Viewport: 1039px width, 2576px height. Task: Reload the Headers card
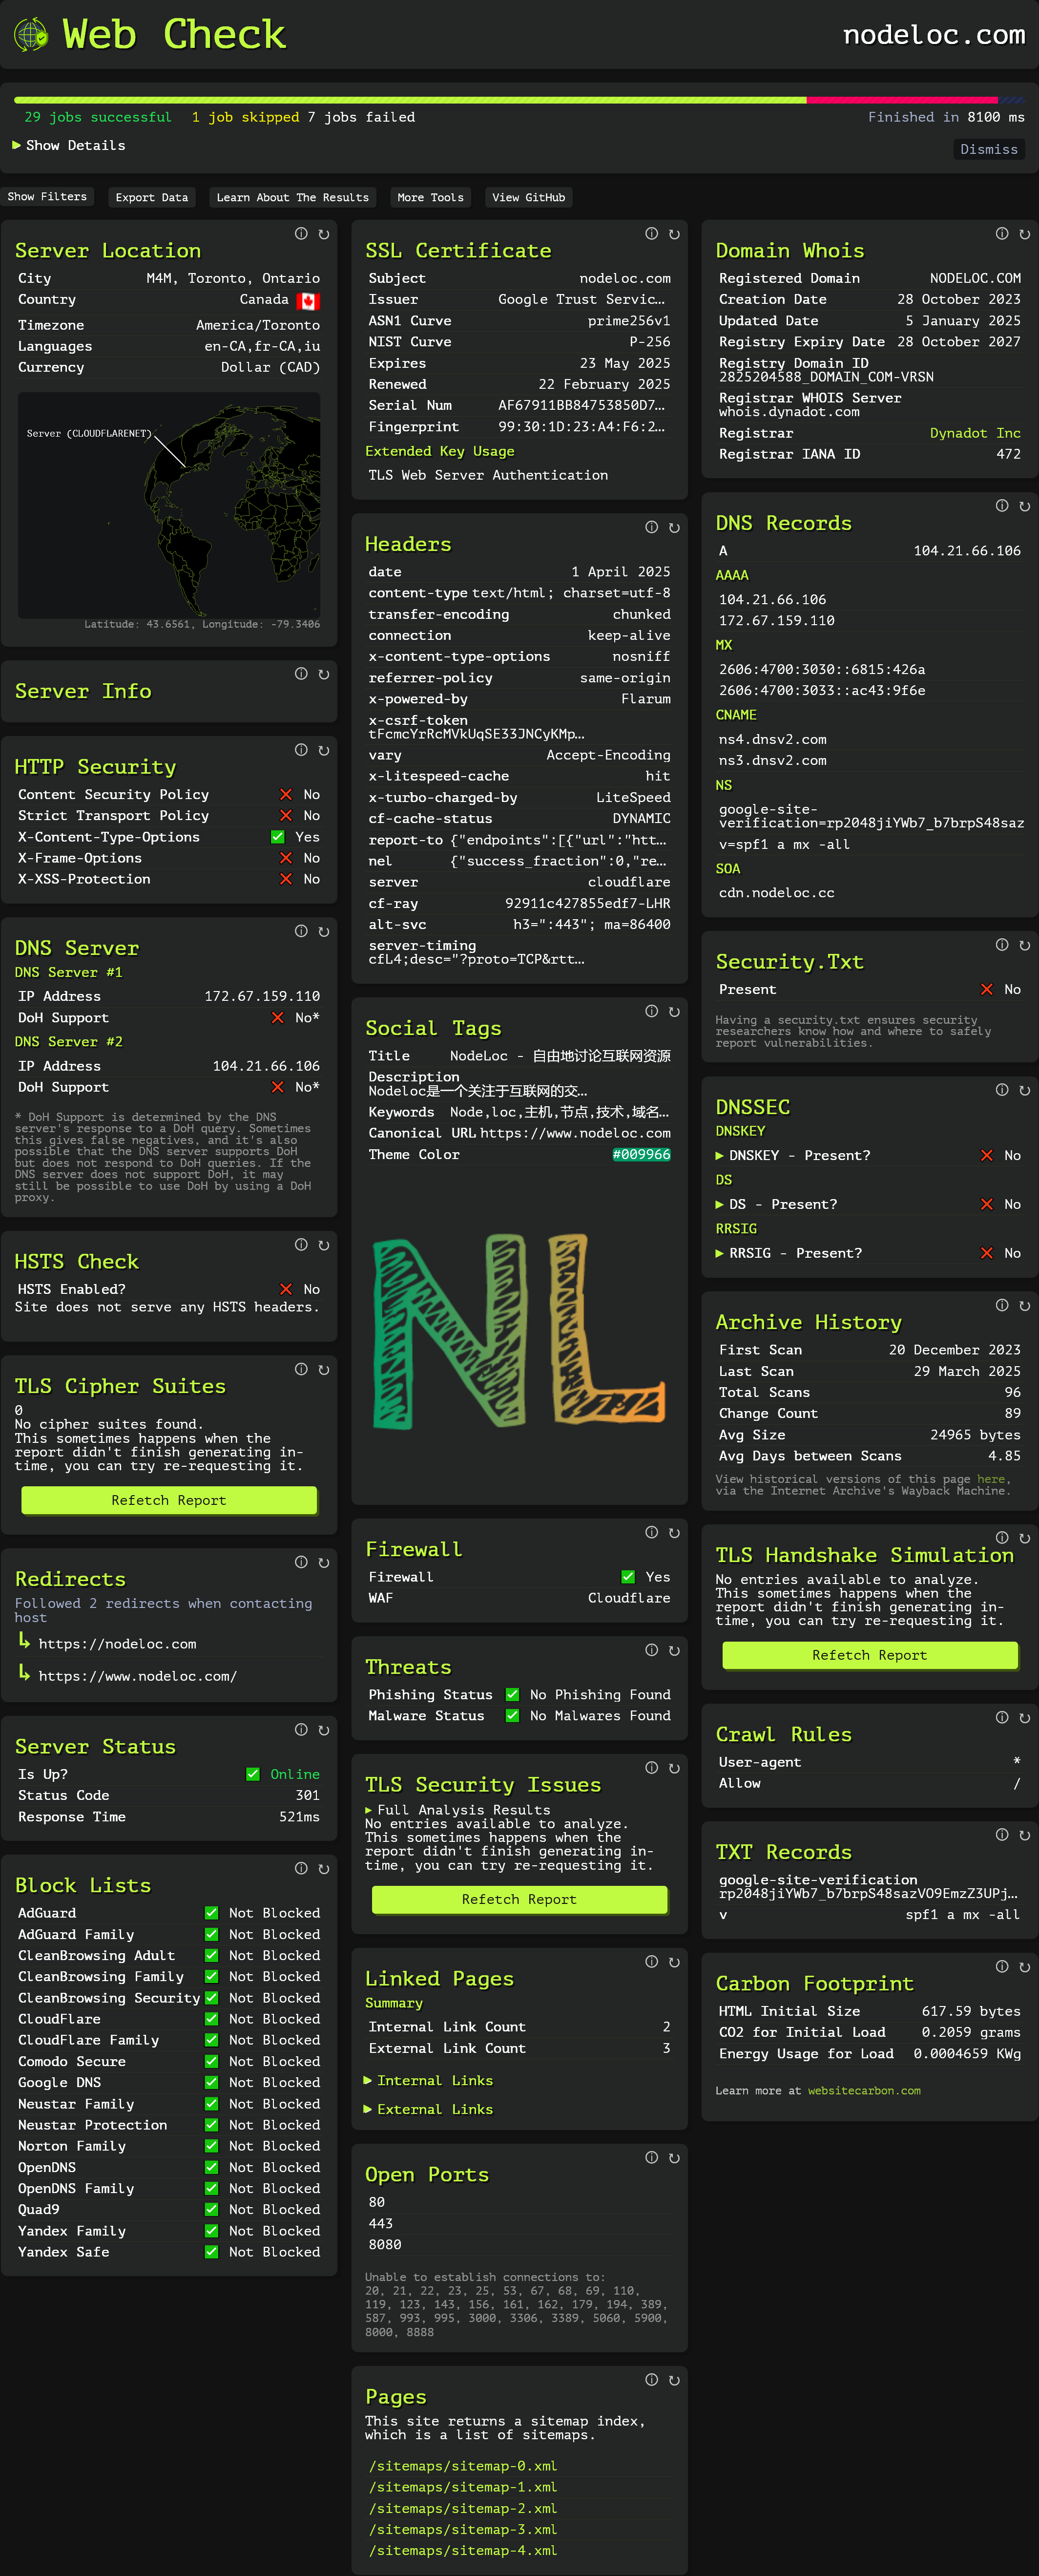[674, 527]
